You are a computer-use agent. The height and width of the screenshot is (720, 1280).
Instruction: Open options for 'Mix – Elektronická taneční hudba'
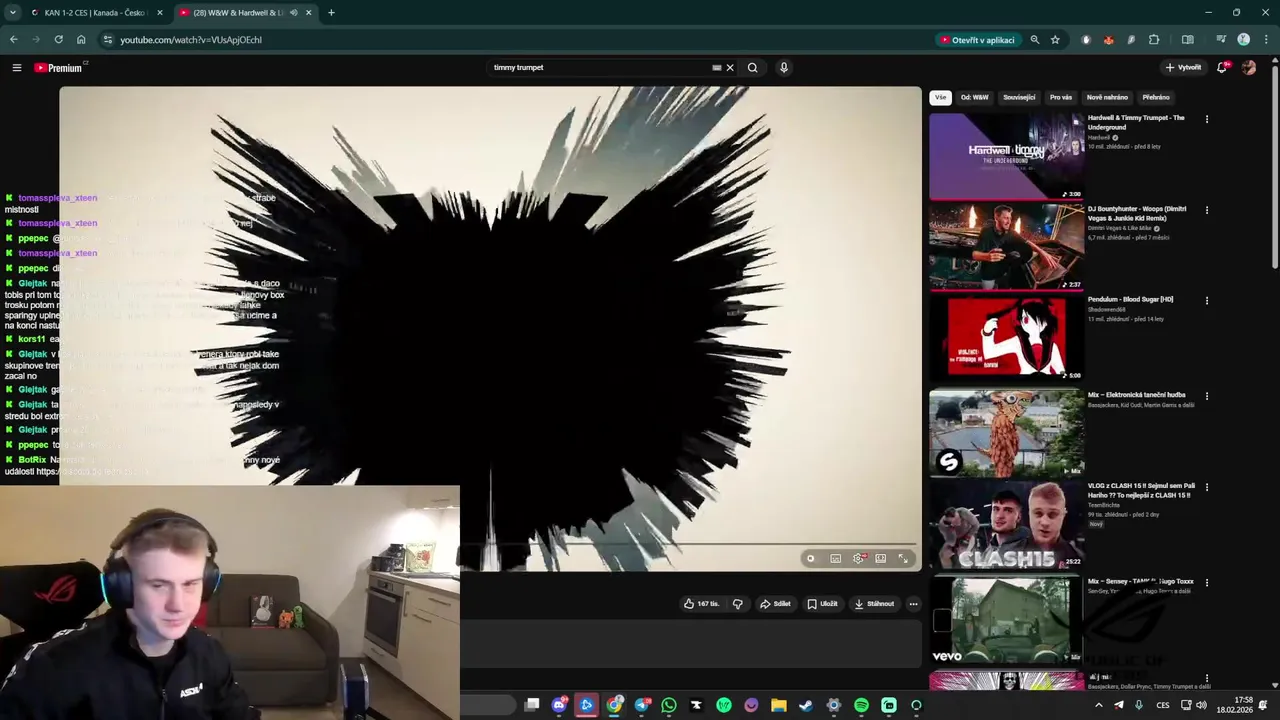pos(1206,396)
